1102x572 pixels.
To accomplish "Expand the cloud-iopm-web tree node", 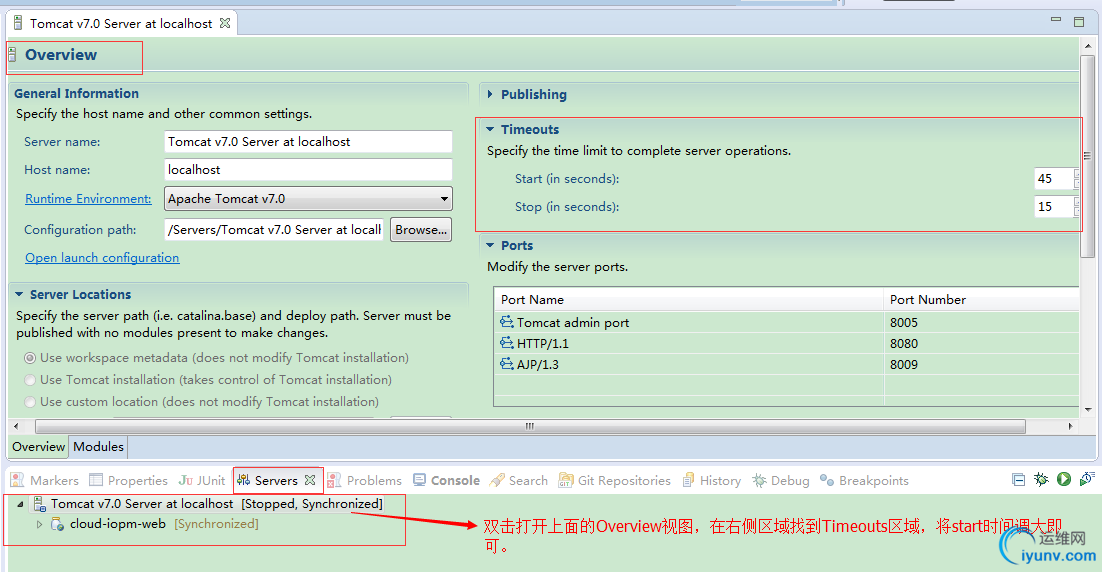I will tap(39, 524).
